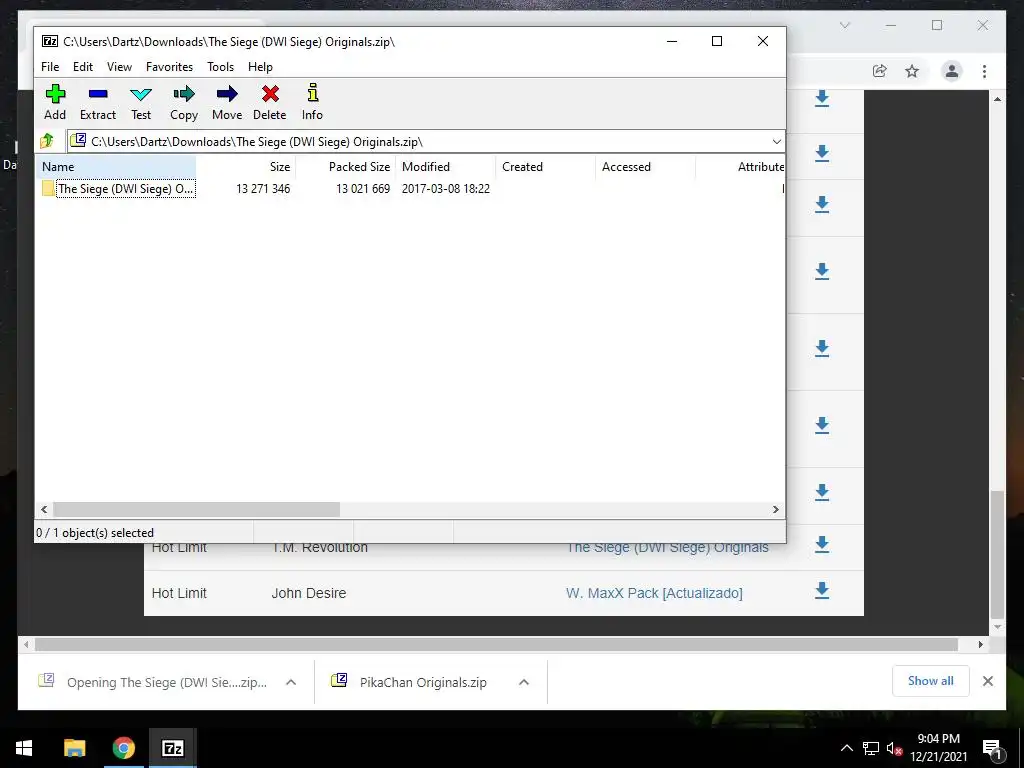Image resolution: width=1024 pixels, height=768 pixels.
Task: Click the Chrome tab search chevron
Action: [x=845, y=25]
